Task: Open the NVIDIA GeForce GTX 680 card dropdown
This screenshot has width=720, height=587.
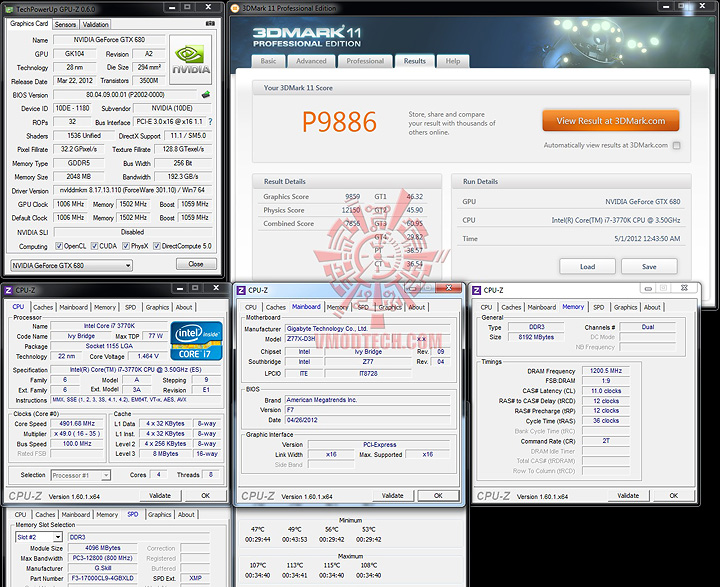Action: click(x=71, y=265)
